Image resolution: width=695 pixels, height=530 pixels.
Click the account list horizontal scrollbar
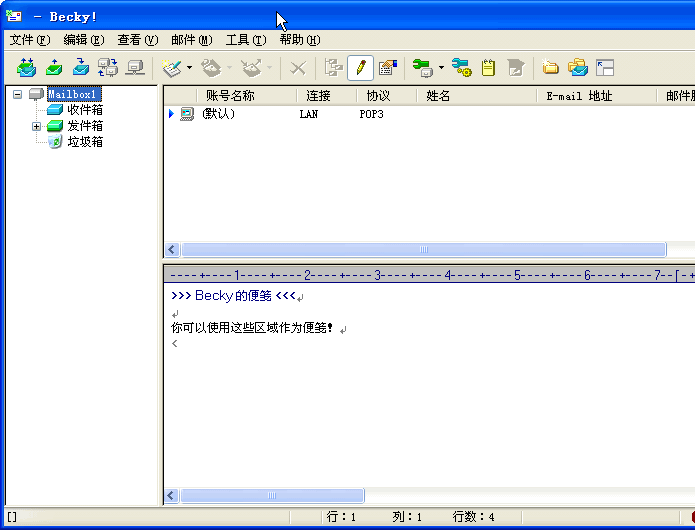click(x=423, y=250)
